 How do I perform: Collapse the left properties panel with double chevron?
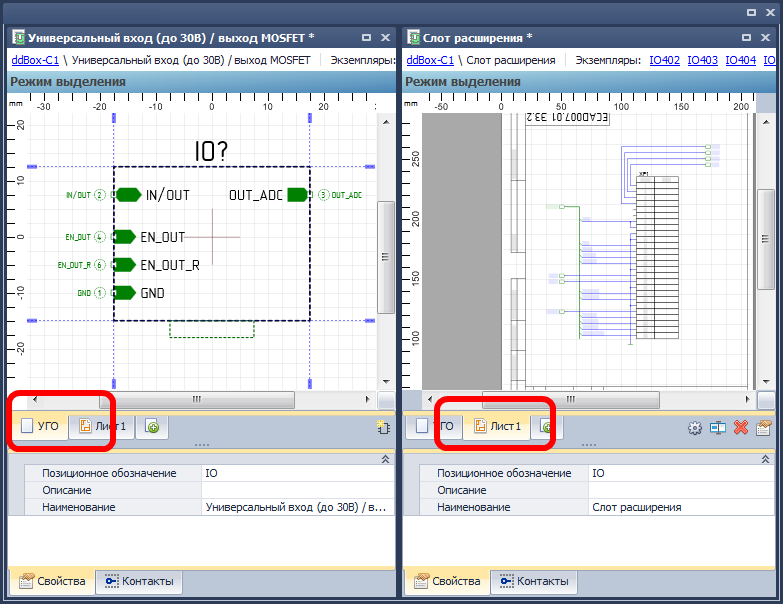coord(386,458)
